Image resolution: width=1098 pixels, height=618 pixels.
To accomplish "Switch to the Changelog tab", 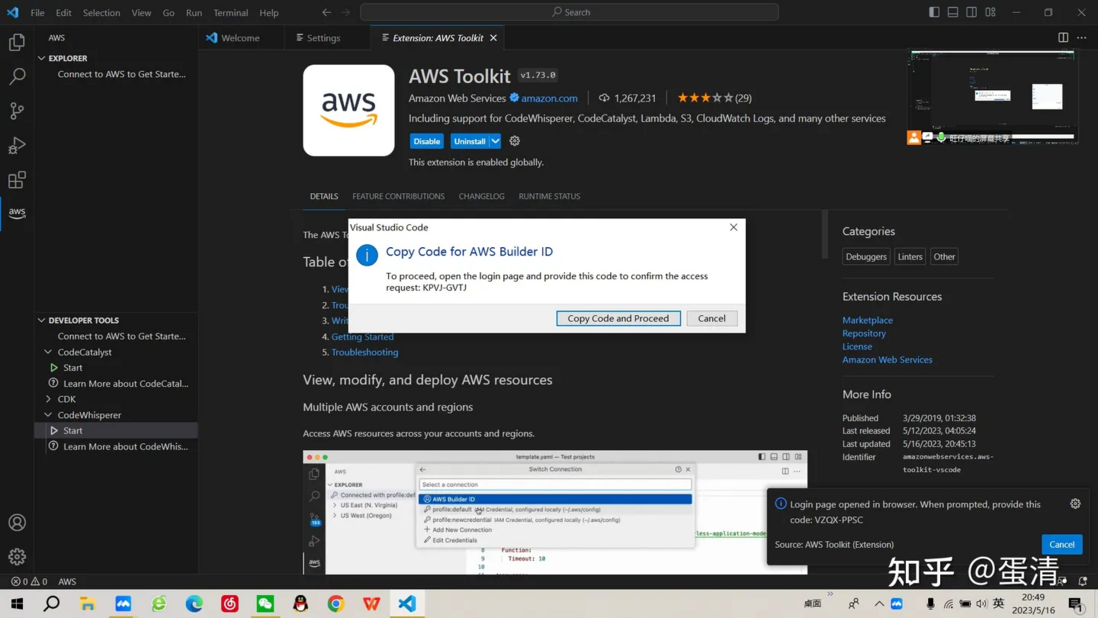I will tap(481, 197).
